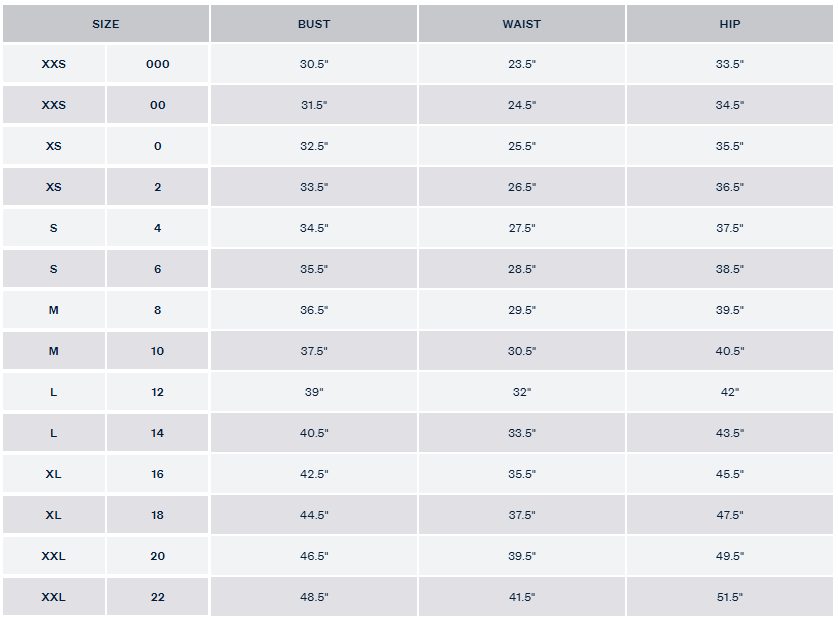This screenshot has width=838, height=621.
Task: Click the 32" waist cell
Action: [x=521, y=392]
